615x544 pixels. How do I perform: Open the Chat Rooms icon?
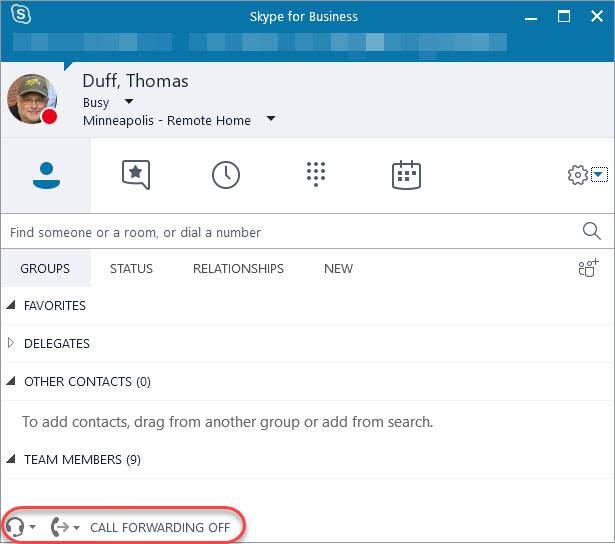[x=136, y=175]
